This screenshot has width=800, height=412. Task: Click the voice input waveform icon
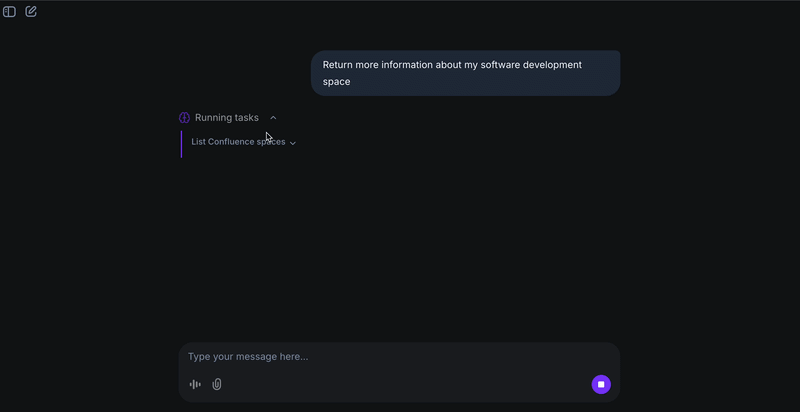point(195,384)
